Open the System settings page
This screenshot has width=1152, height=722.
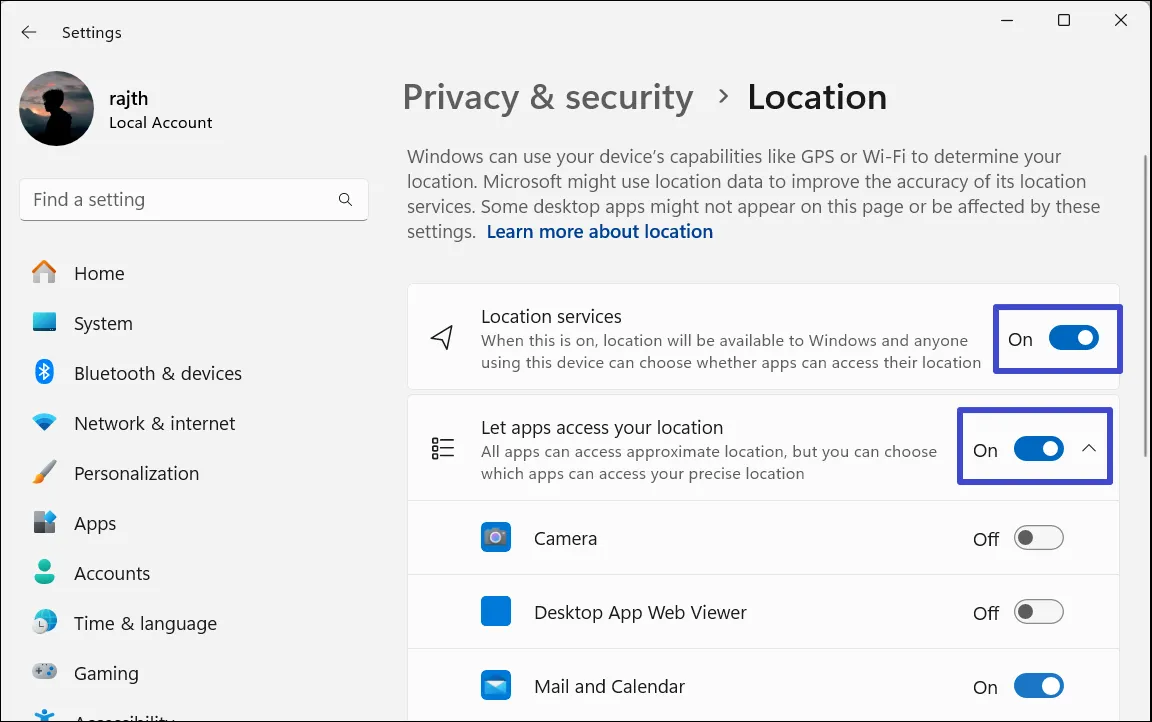tap(103, 324)
